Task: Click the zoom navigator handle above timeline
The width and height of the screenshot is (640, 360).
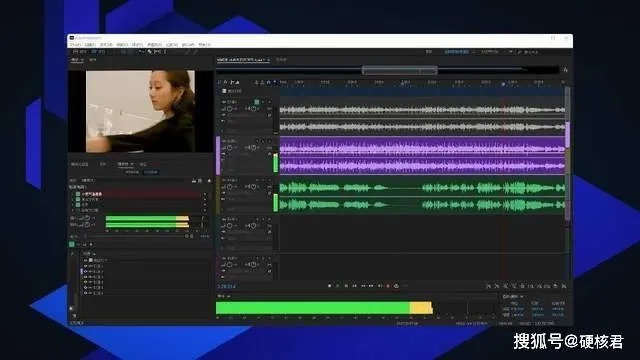Action: 400,70
